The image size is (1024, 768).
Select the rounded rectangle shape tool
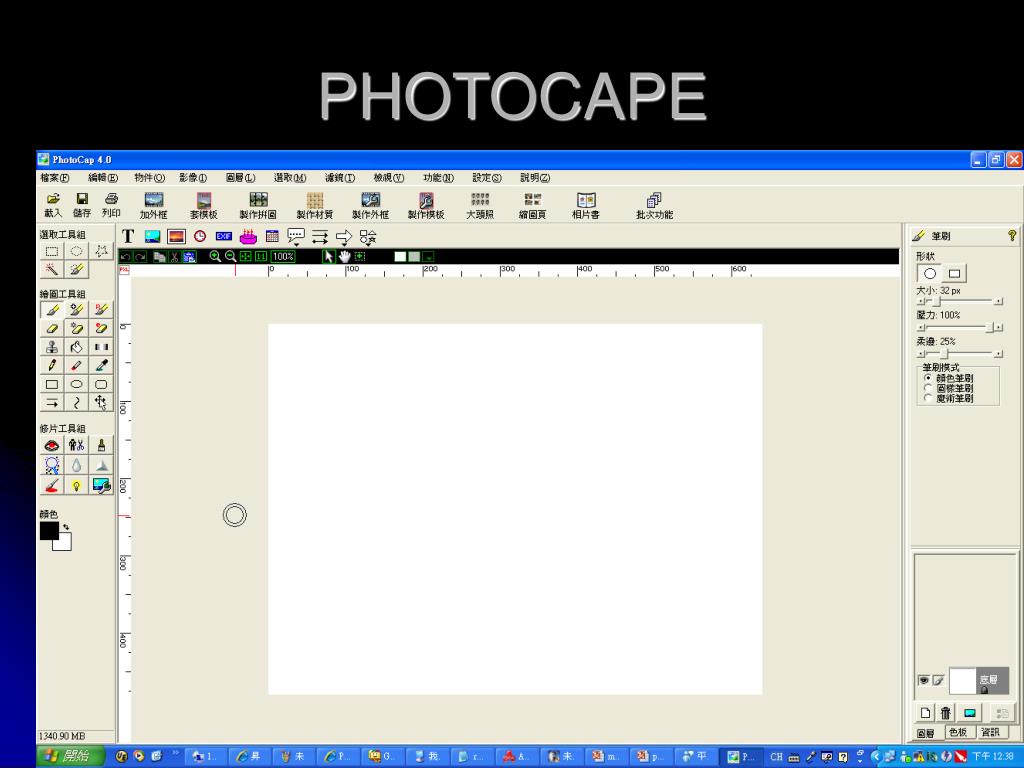pyautogui.click(x=101, y=384)
